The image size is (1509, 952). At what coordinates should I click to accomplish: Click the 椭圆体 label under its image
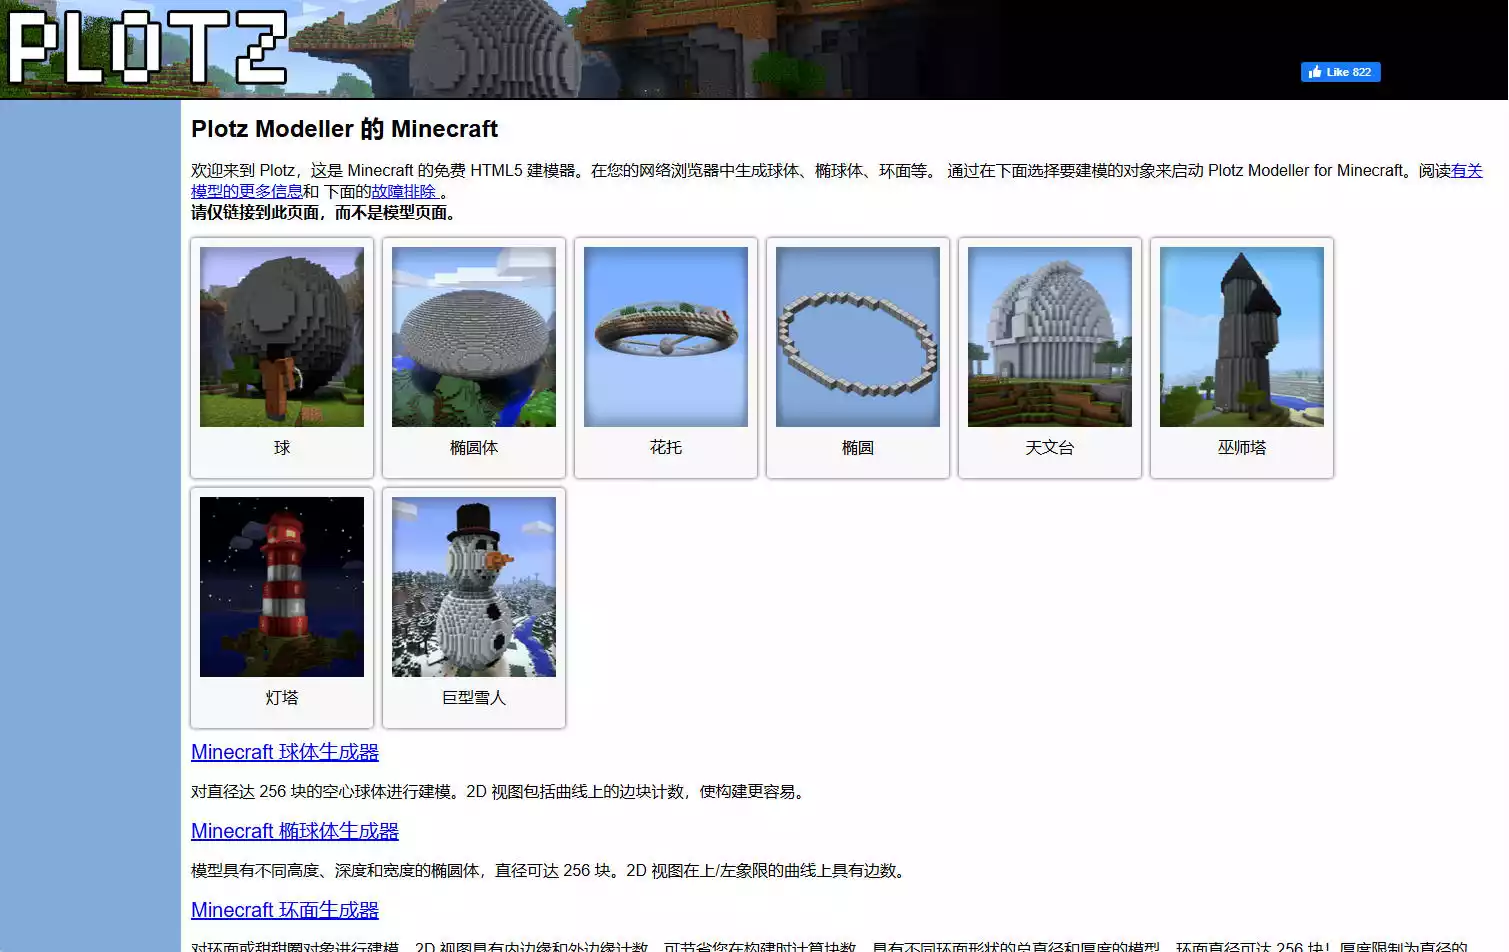point(474,448)
